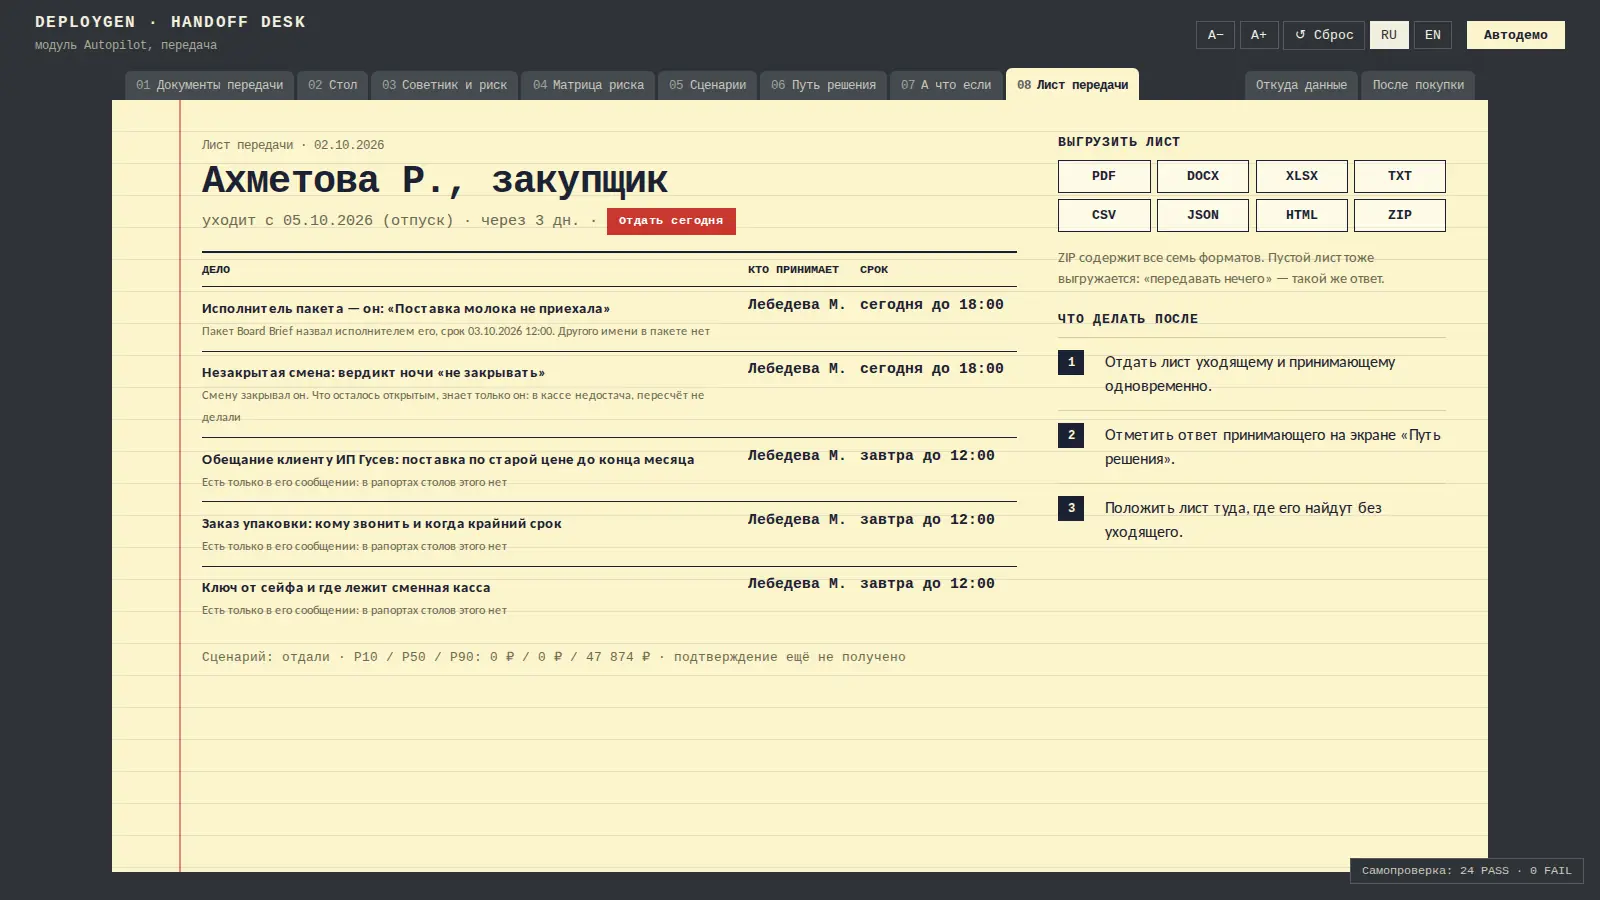Increase font size with A+ button
Screen dimensions: 1600x900
click(x=1259, y=35)
